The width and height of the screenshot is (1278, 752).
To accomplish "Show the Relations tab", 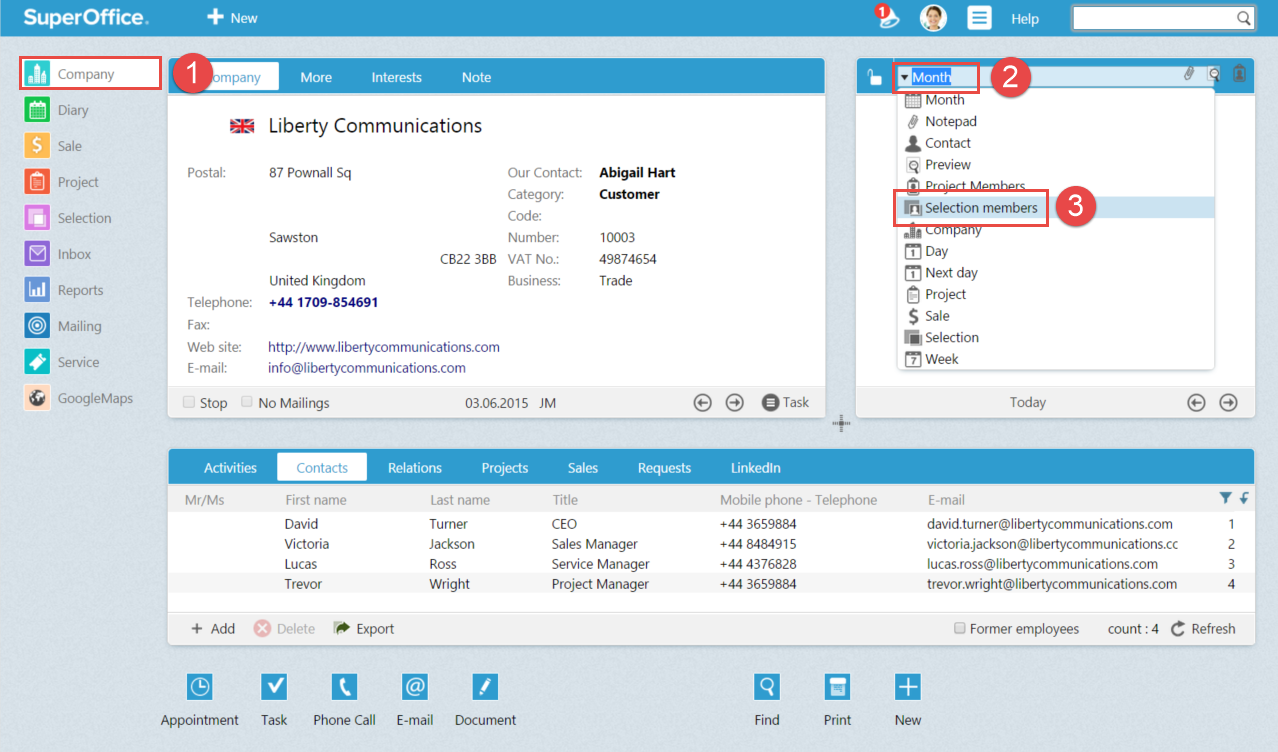I will (415, 467).
